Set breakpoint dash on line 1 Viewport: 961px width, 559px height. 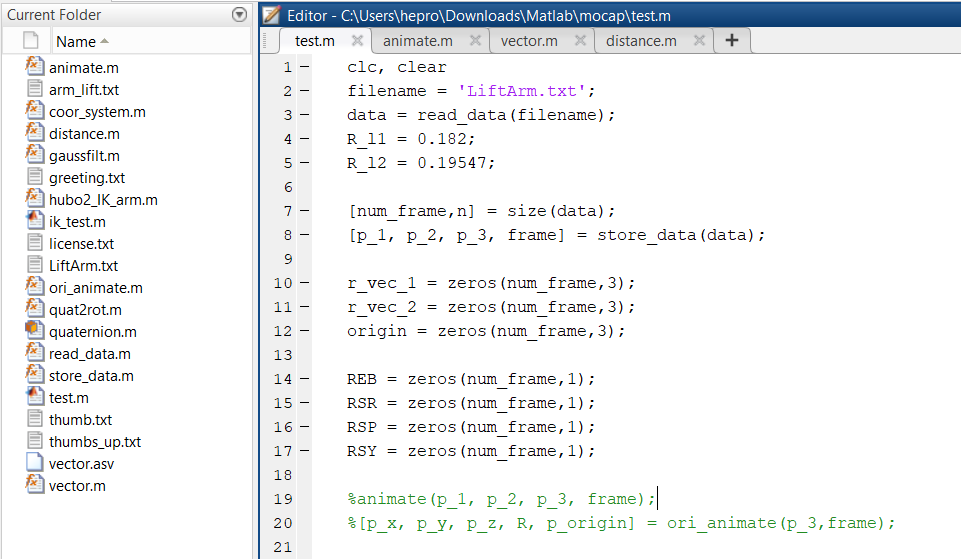coord(305,67)
